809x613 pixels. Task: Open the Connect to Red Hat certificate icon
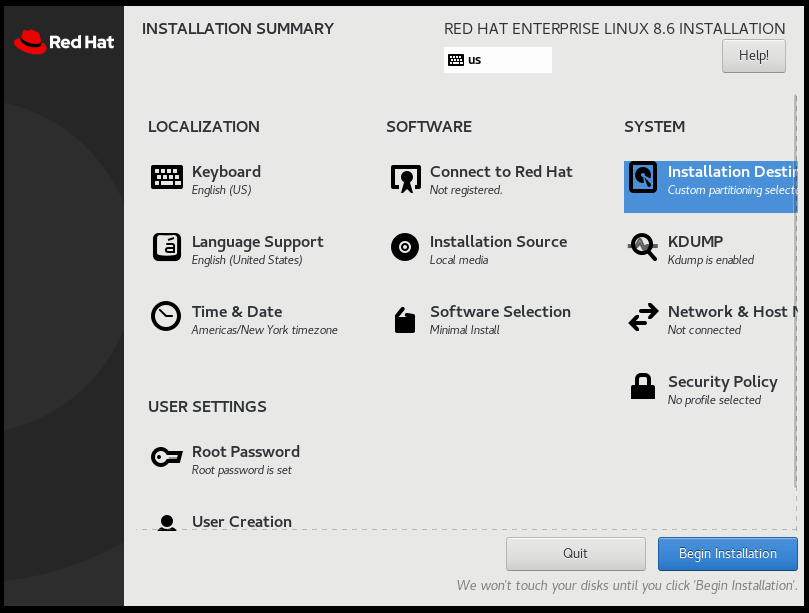(406, 179)
